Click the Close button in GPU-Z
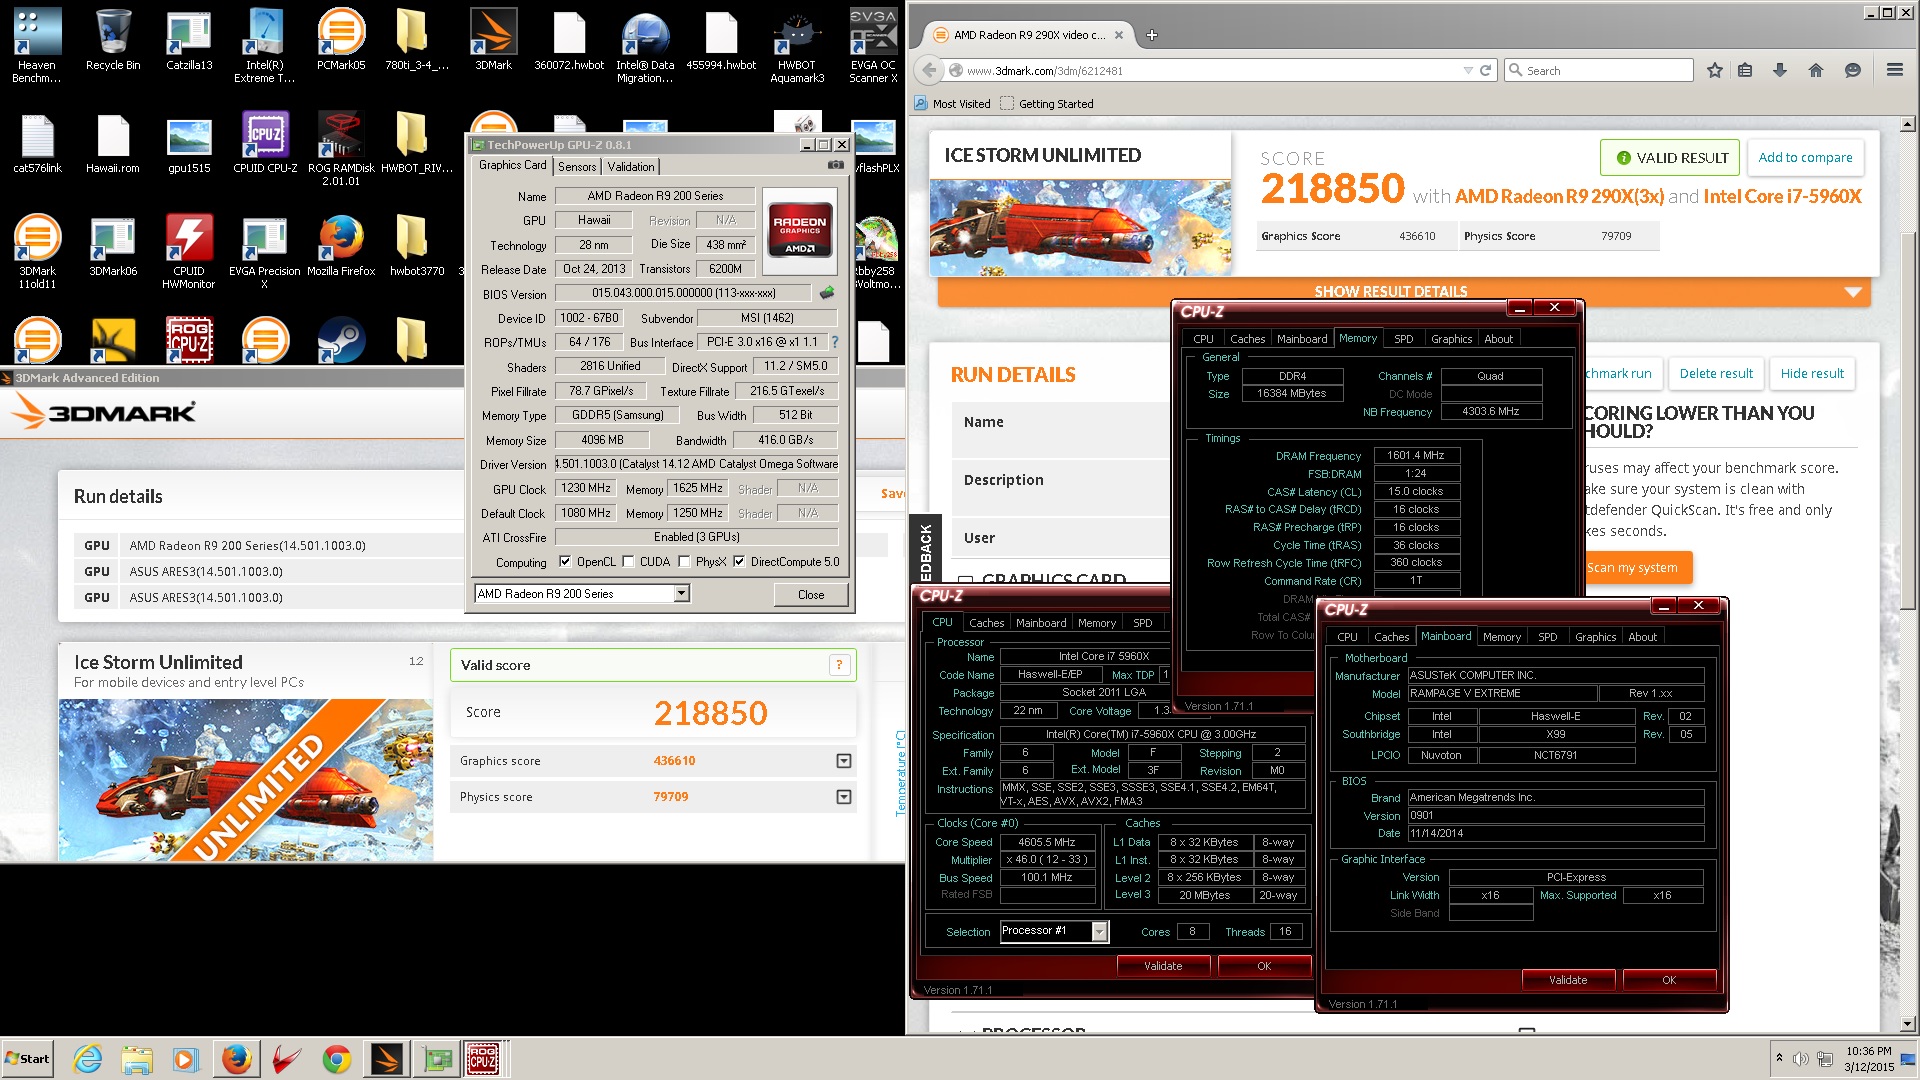This screenshot has width=1920, height=1080. [x=811, y=594]
